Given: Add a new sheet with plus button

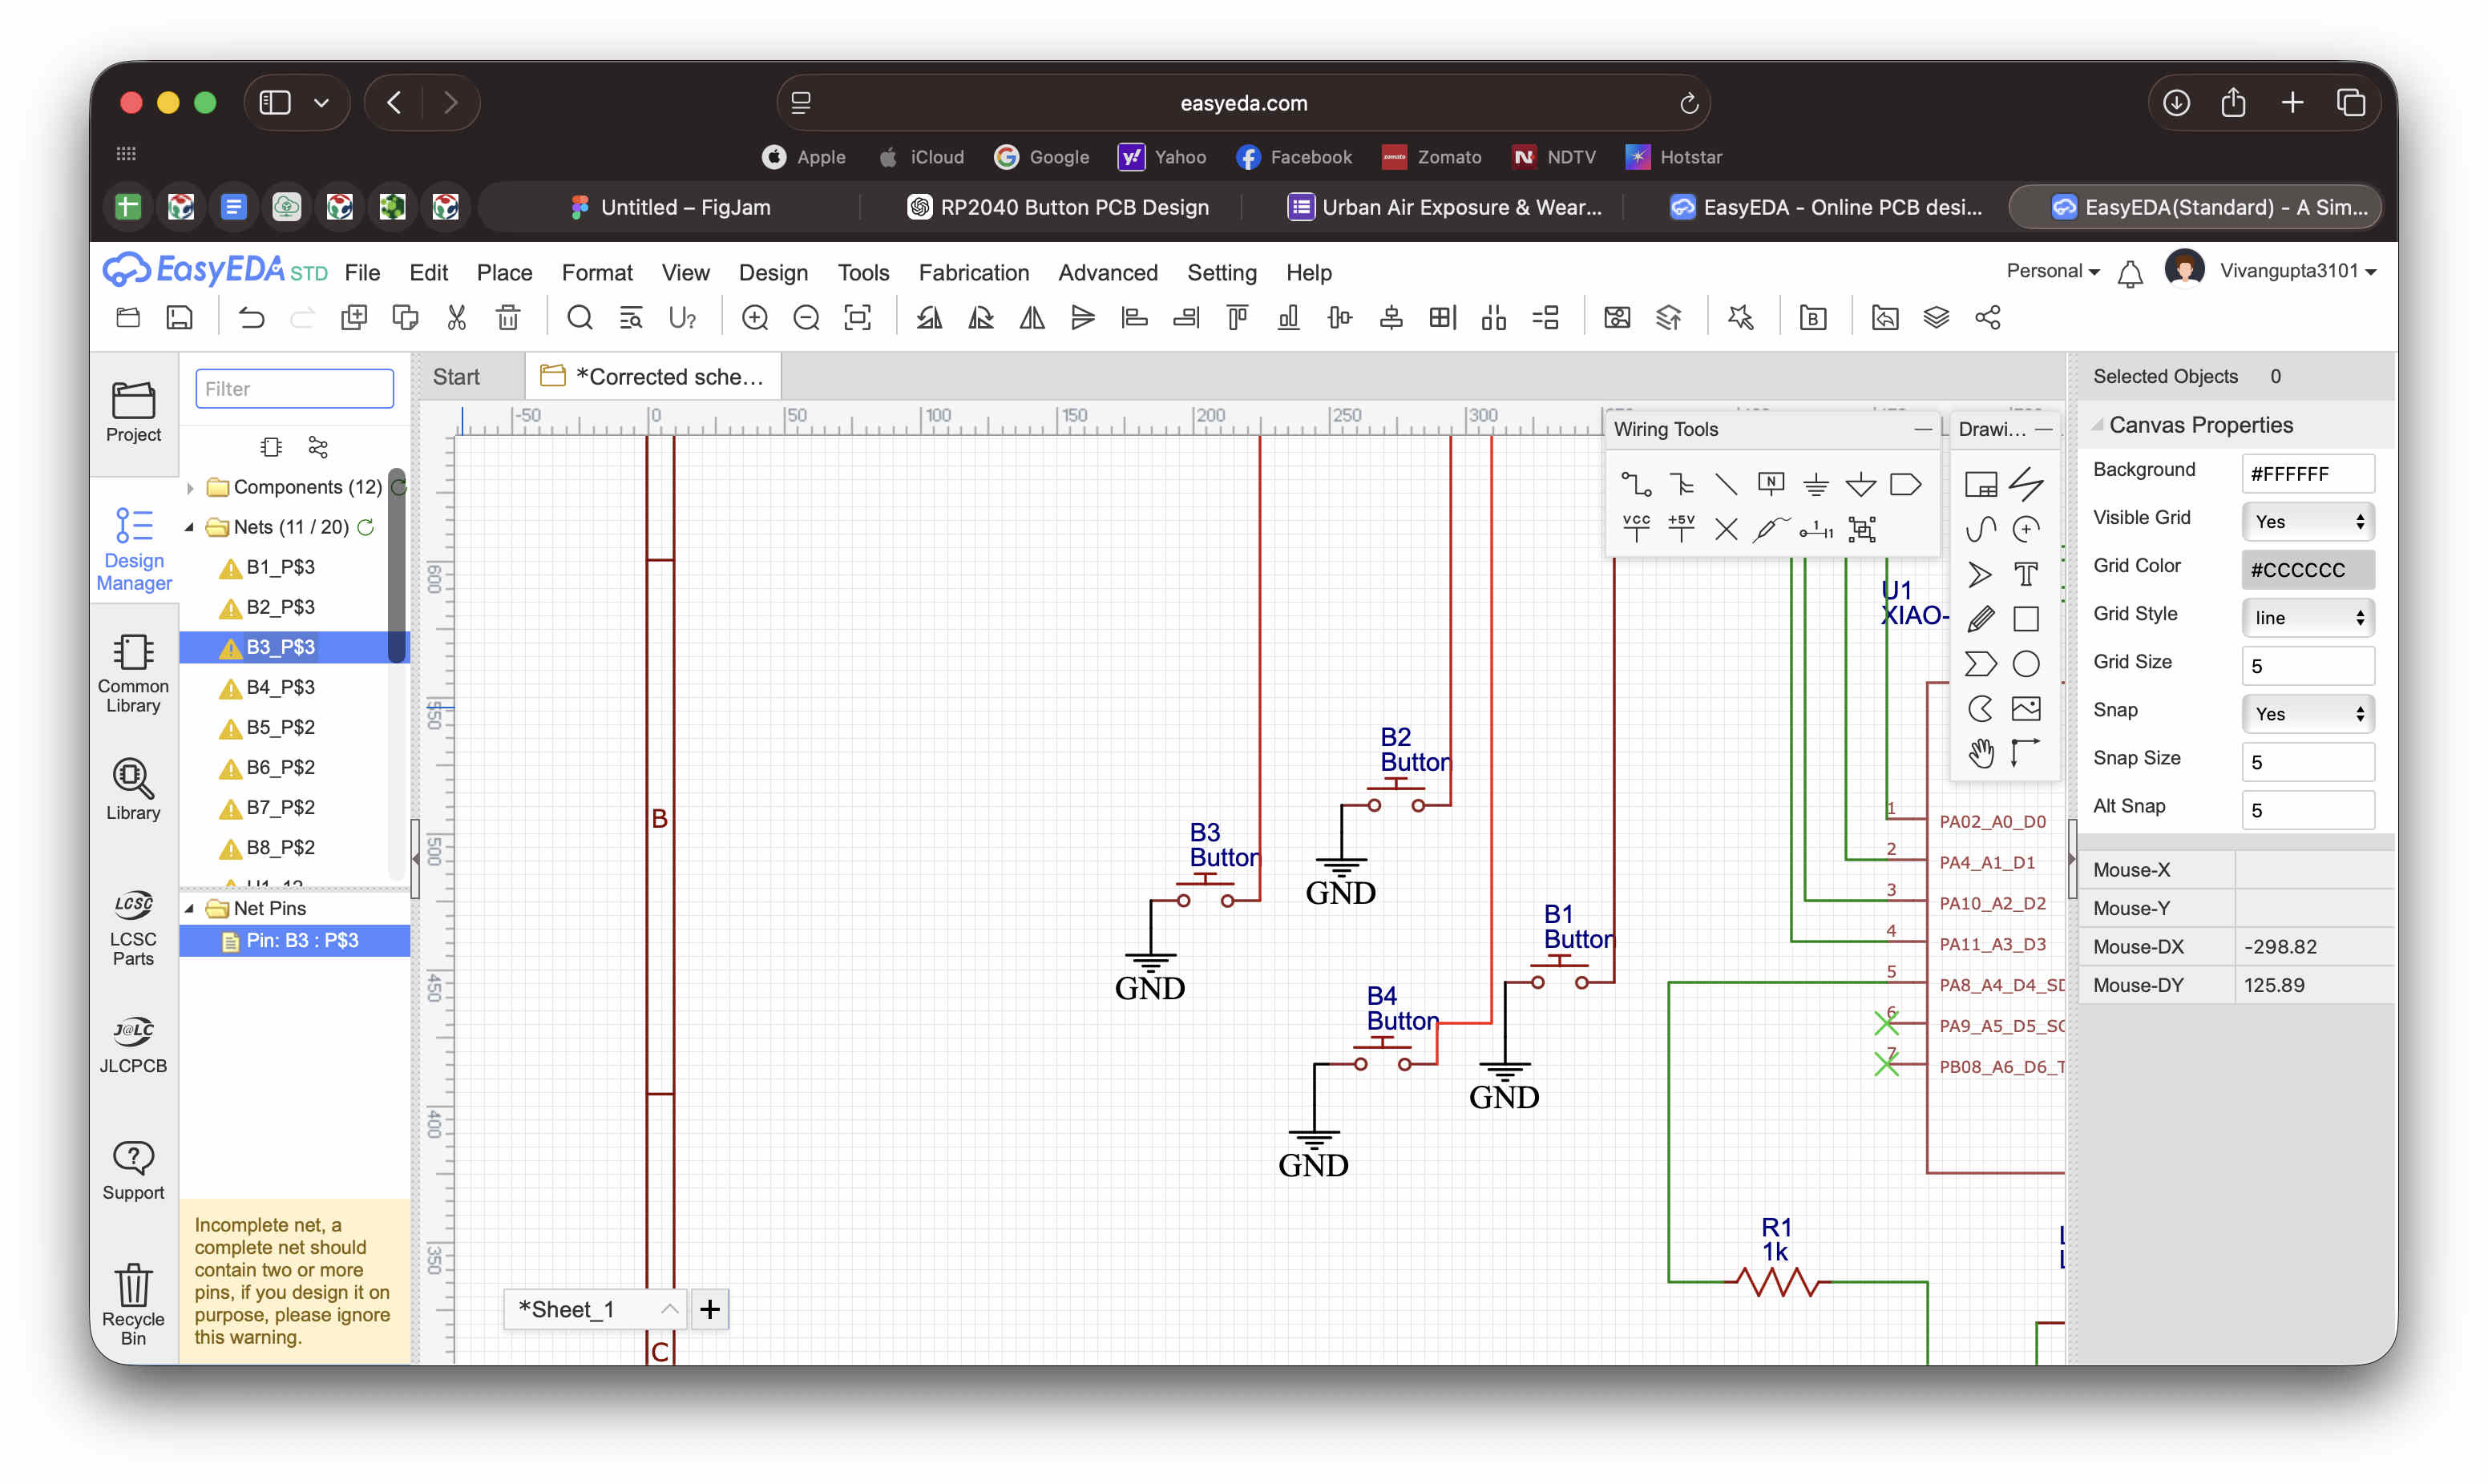Looking at the screenshot, I should (710, 1309).
